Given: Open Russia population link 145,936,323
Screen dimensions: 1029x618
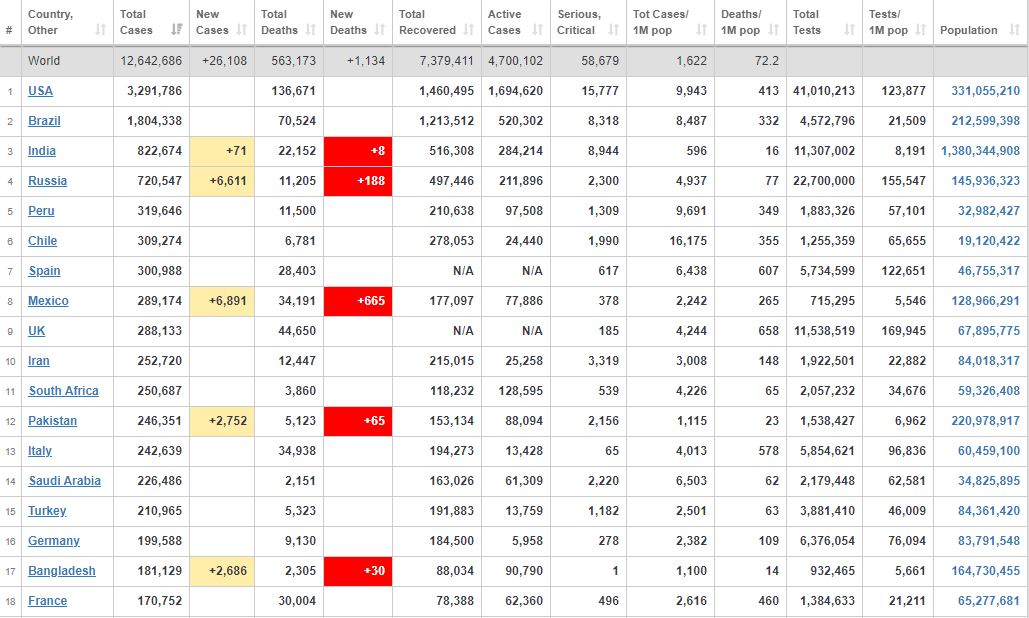Looking at the screenshot, I should (986, 181).
